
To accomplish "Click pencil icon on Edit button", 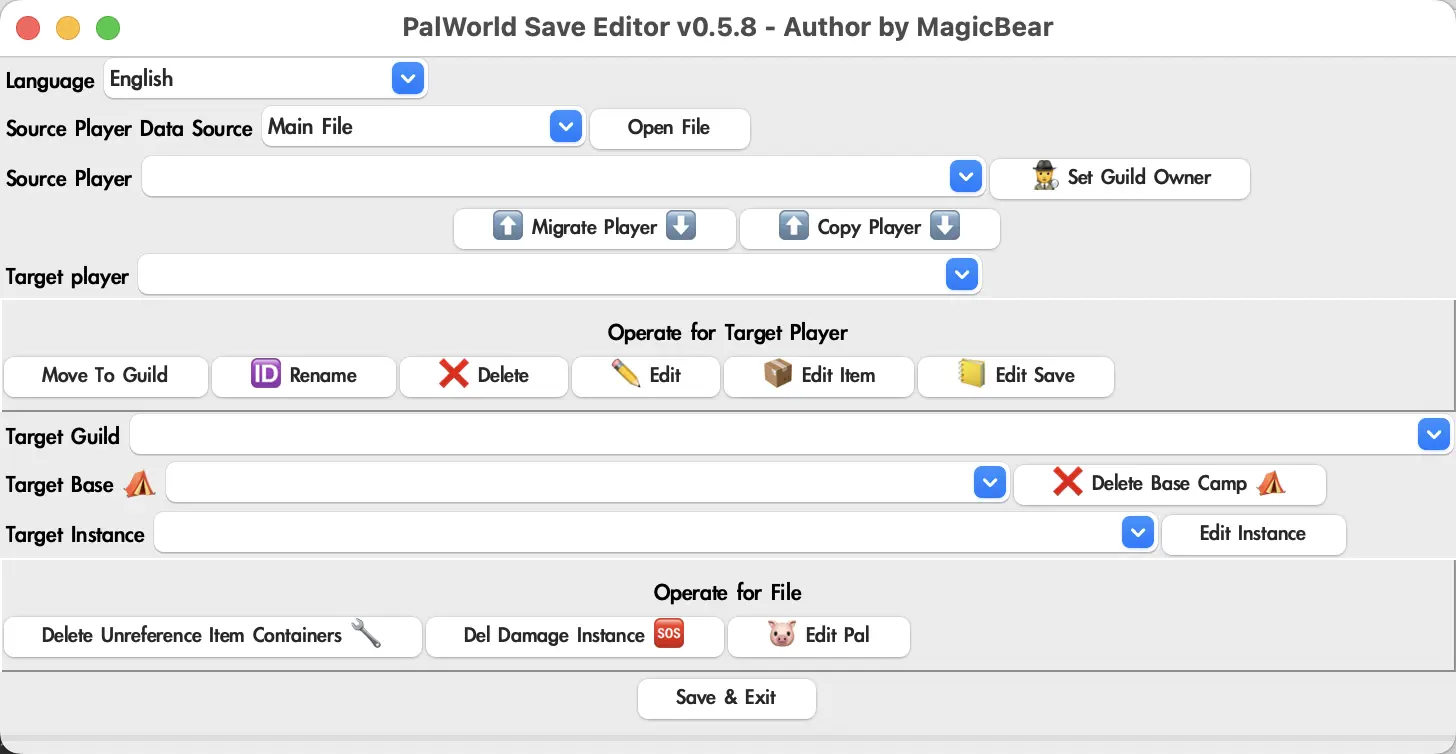I will pos(626,374).
